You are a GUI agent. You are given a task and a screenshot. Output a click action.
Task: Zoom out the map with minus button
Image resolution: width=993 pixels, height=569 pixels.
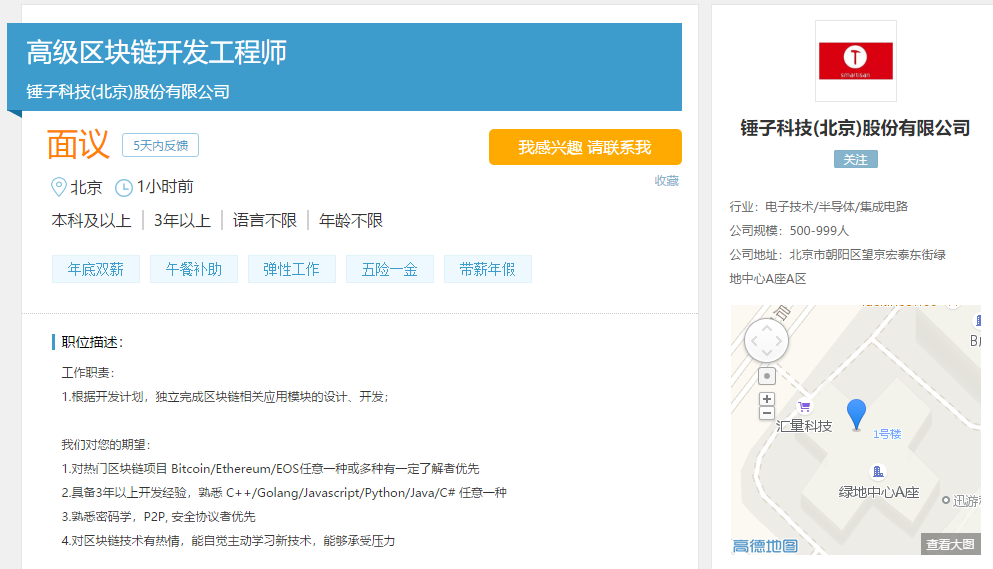(x=767, y=413)
